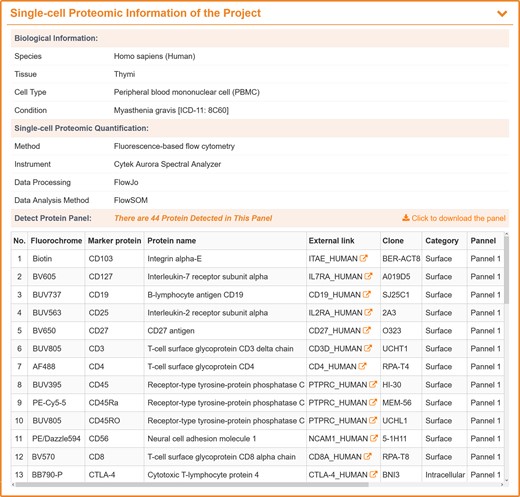Open external link icon beside CTLA-4_HUMAN

[x=373, y=474]
